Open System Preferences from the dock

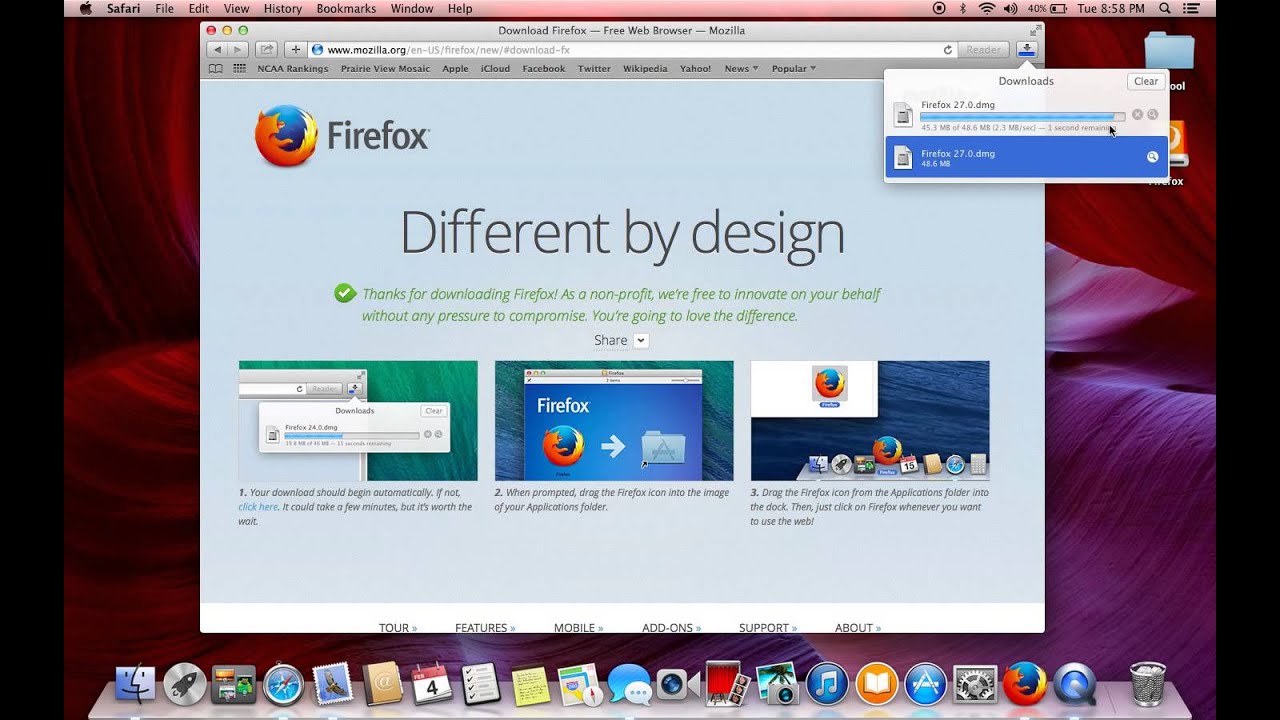[975, 684]
